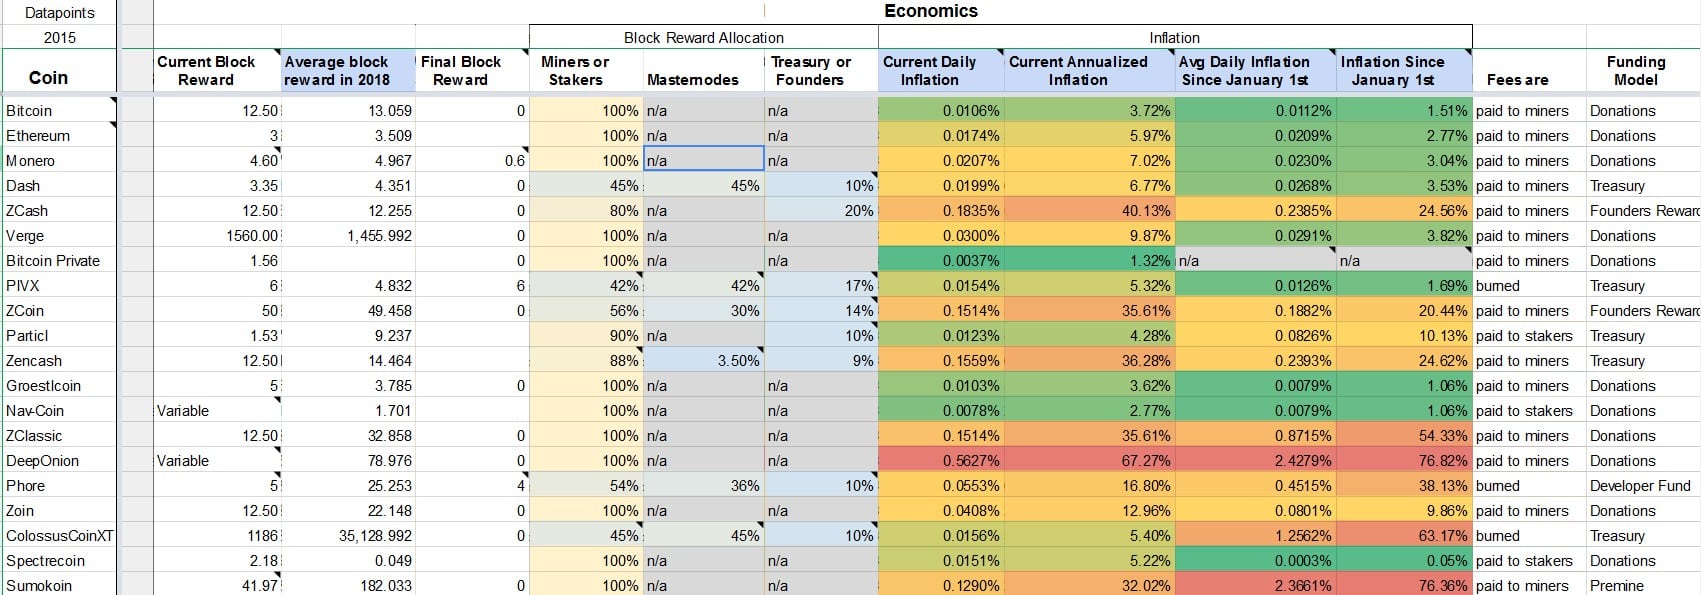1701x595 pixels.
Task: Click the Final Block Reward header cell
Action: pyautogui.click(x=472, y=71)
